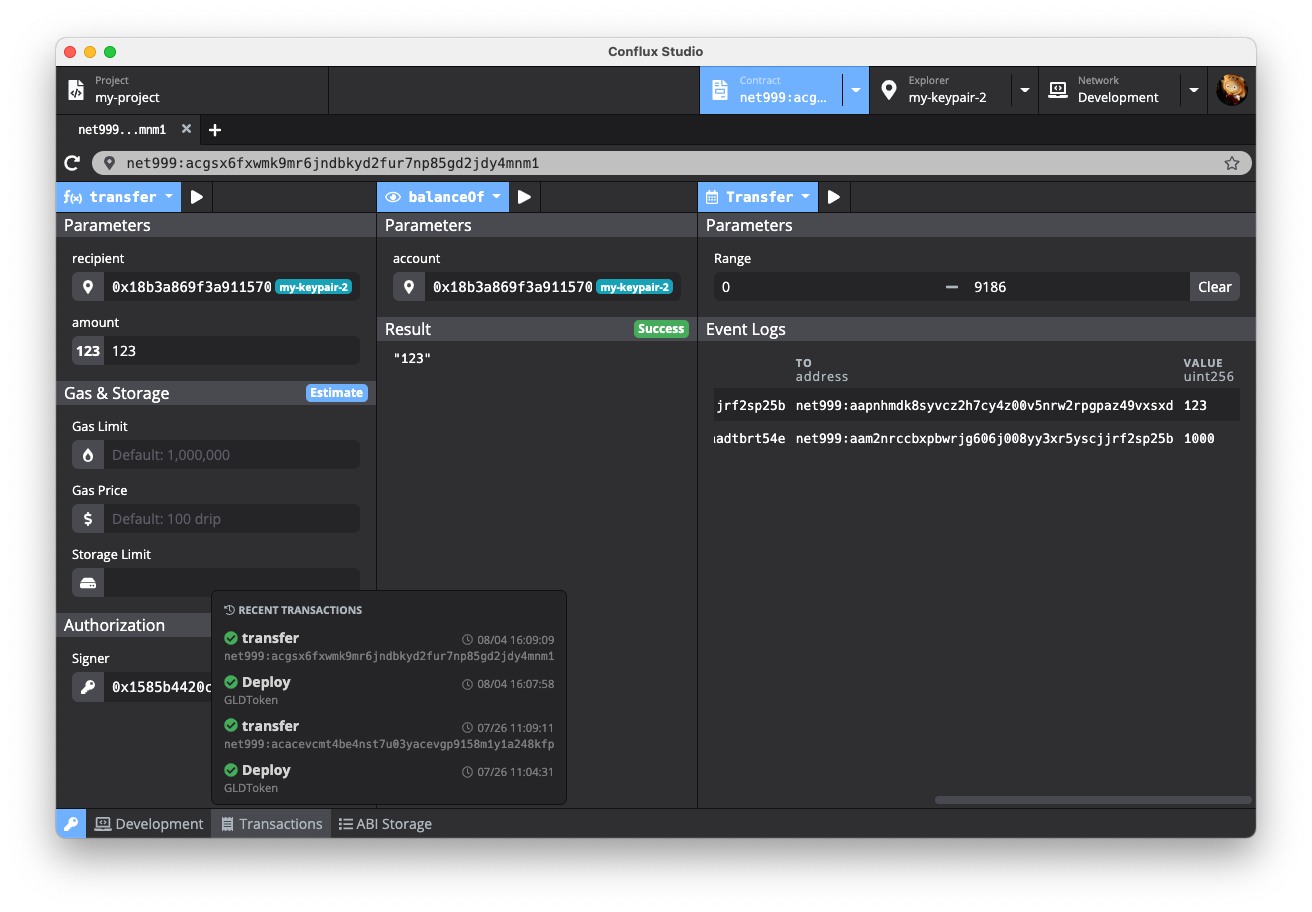Close the net999...mnm1 tab
The image size is (1312, 912).
(187, 130)
